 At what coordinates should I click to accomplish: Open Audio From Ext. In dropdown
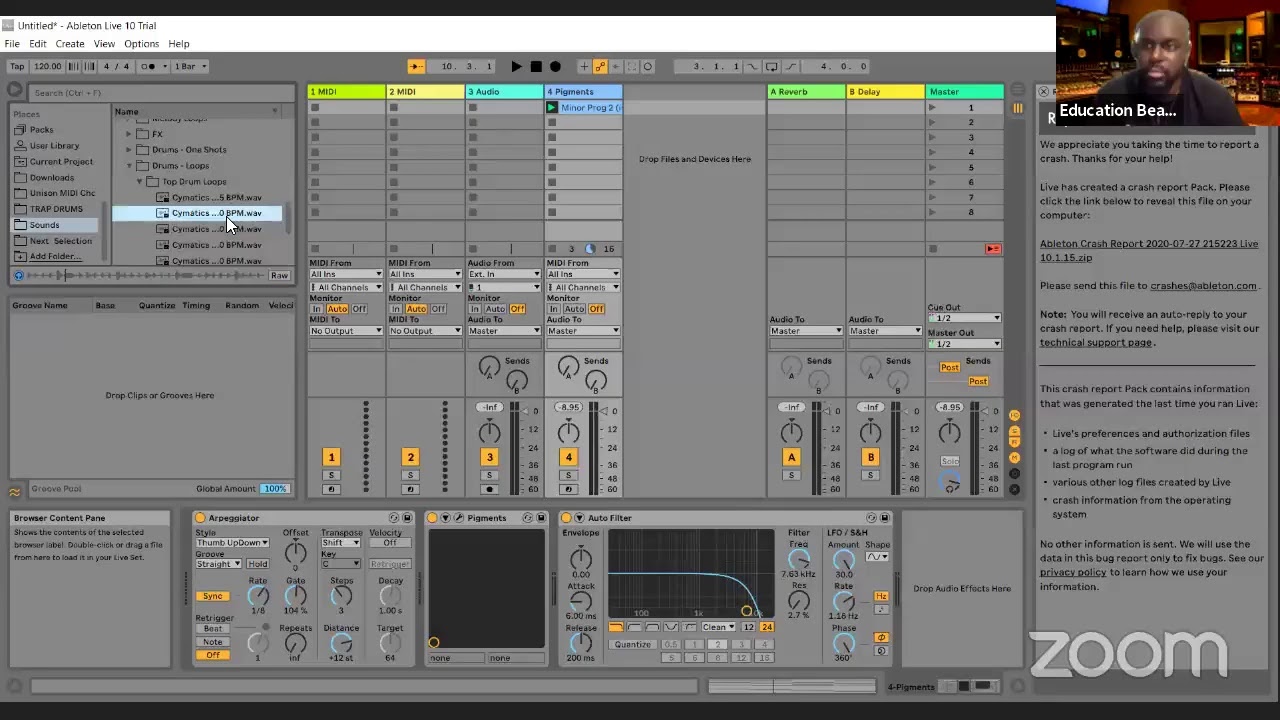504,274
